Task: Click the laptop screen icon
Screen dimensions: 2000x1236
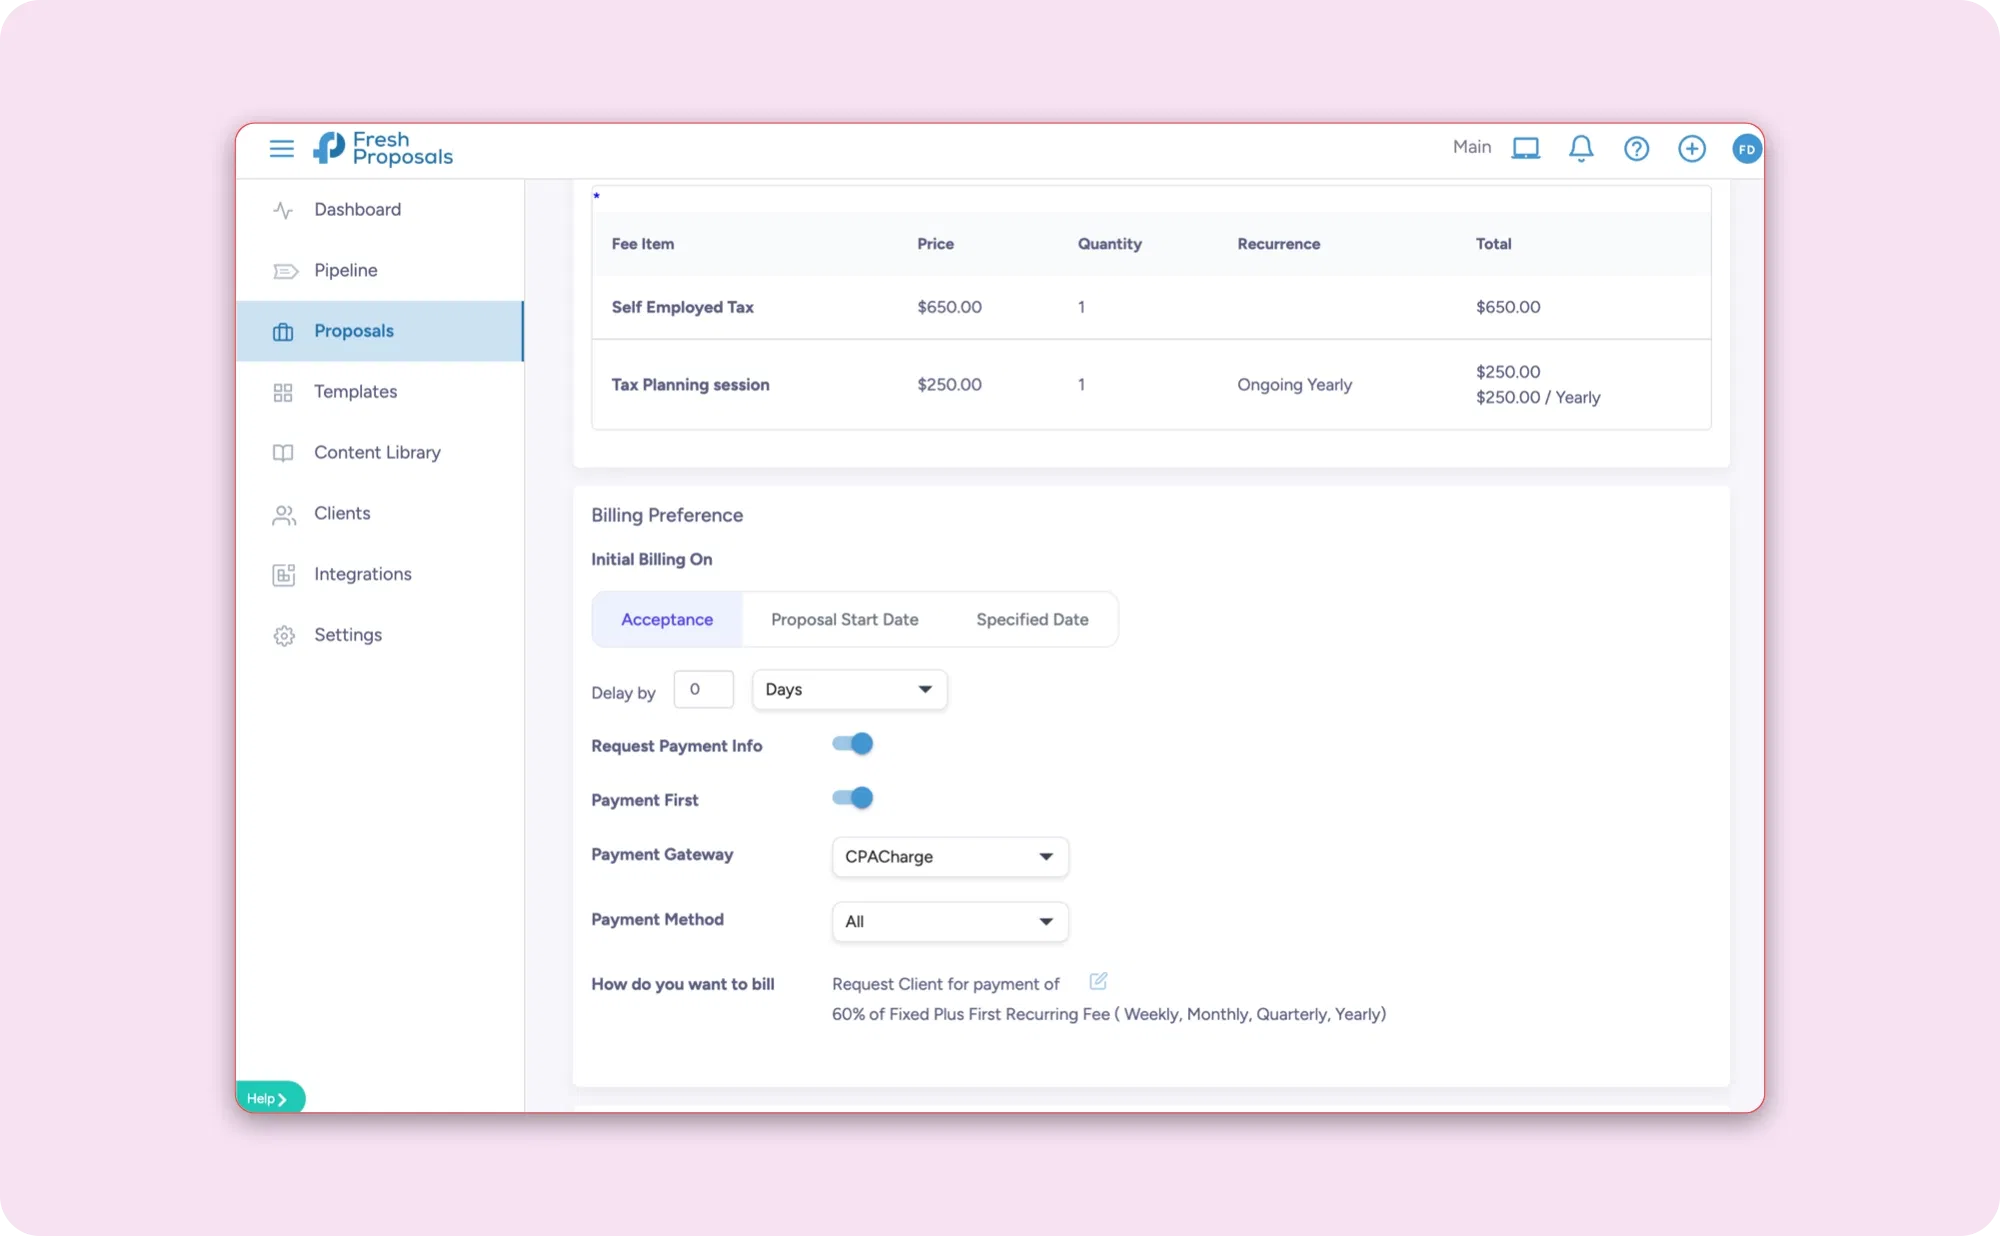Action: 1525,149
